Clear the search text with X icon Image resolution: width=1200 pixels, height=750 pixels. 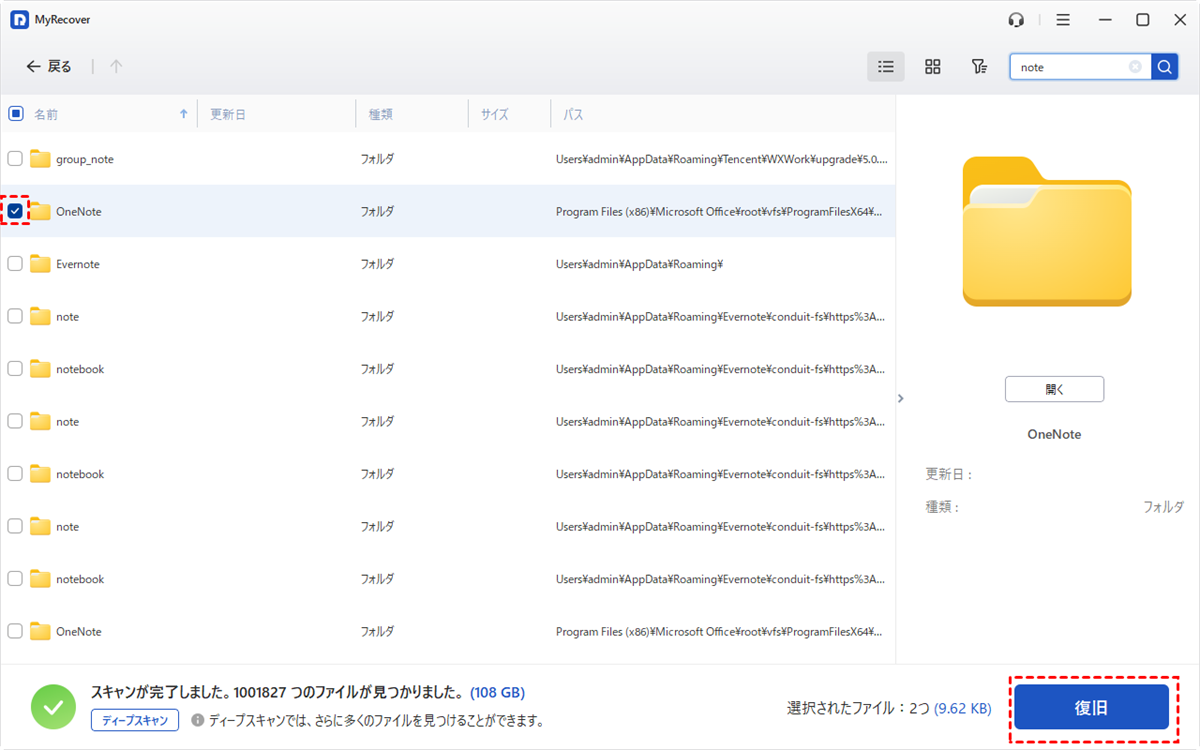pos(1135,67)
